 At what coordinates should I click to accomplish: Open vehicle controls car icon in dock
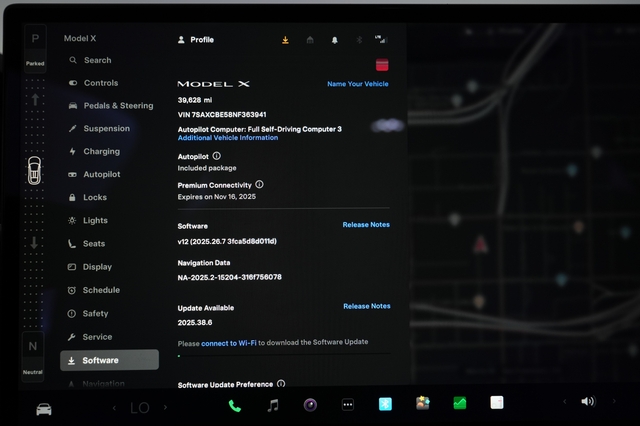point(44,408)
